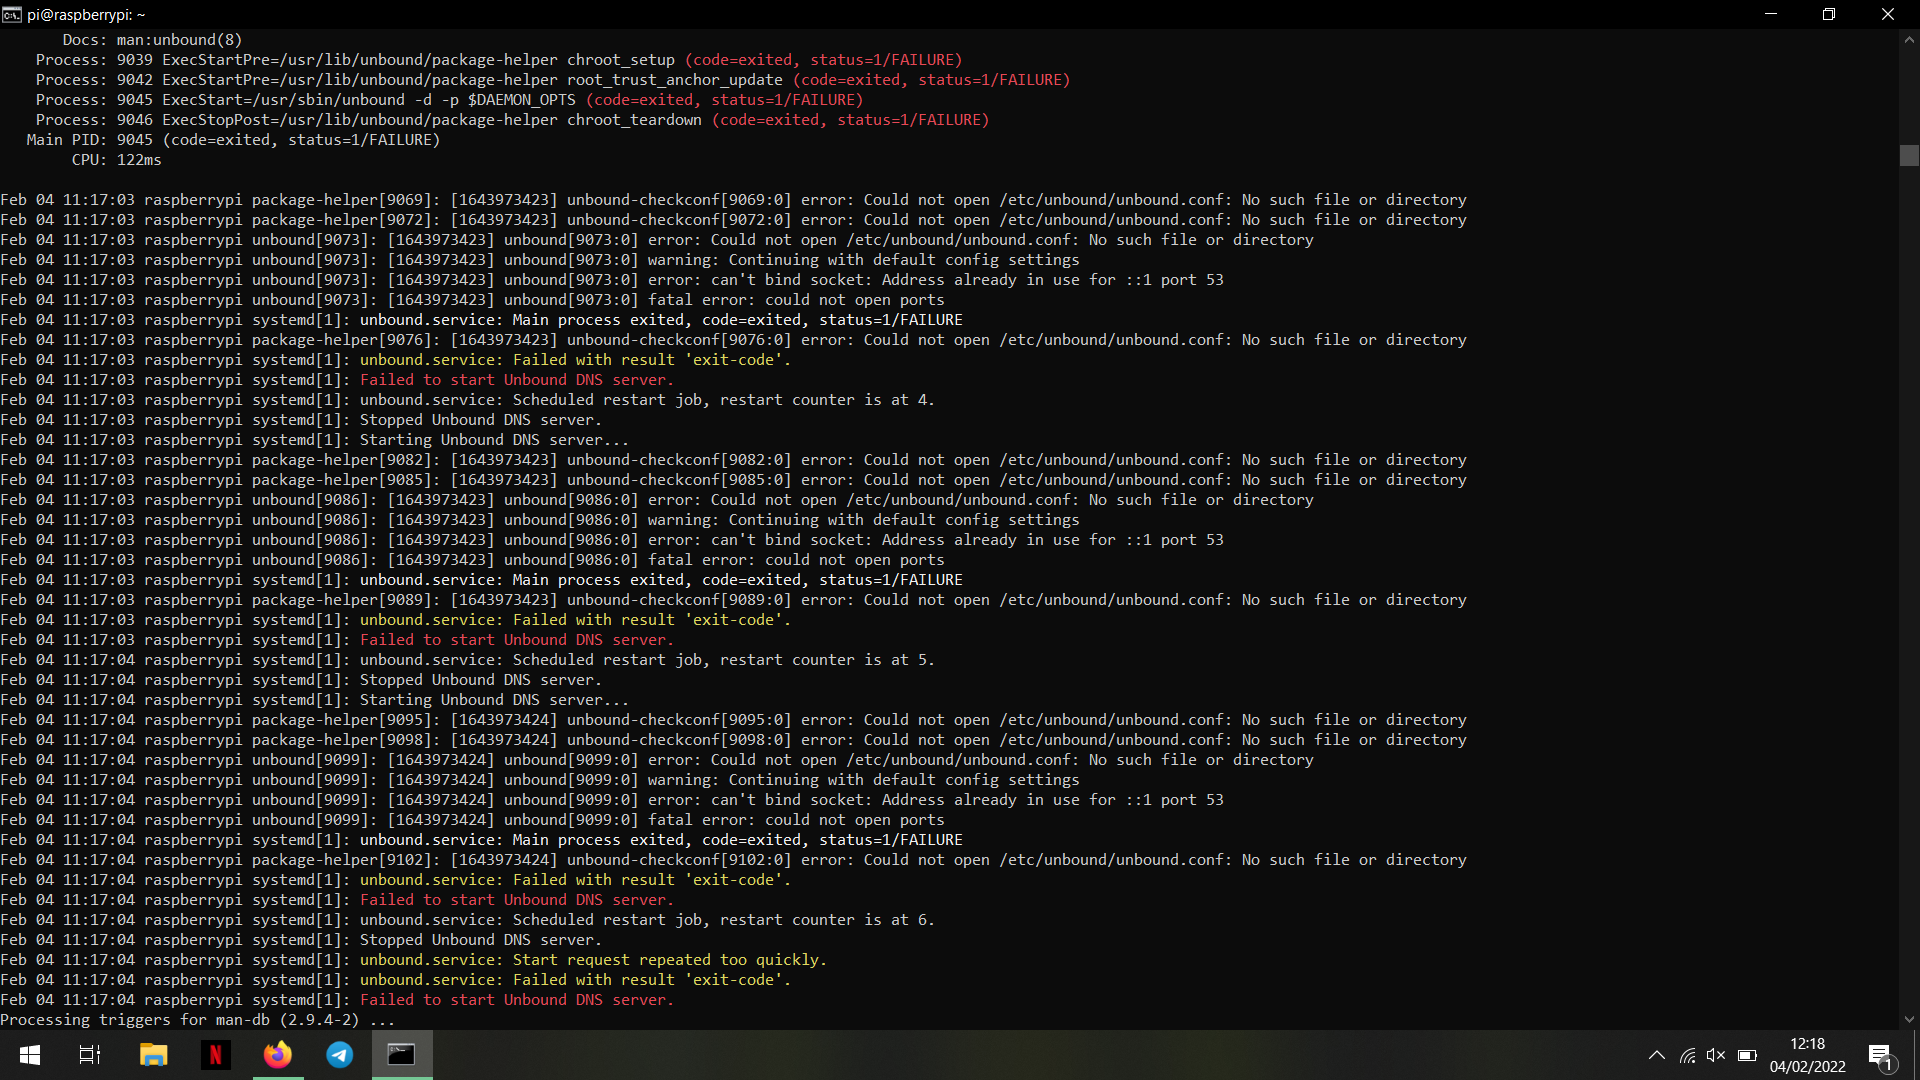Open Action Center notifications
Viewport: 1920px width, 1080px height.
[1878, 1055]
